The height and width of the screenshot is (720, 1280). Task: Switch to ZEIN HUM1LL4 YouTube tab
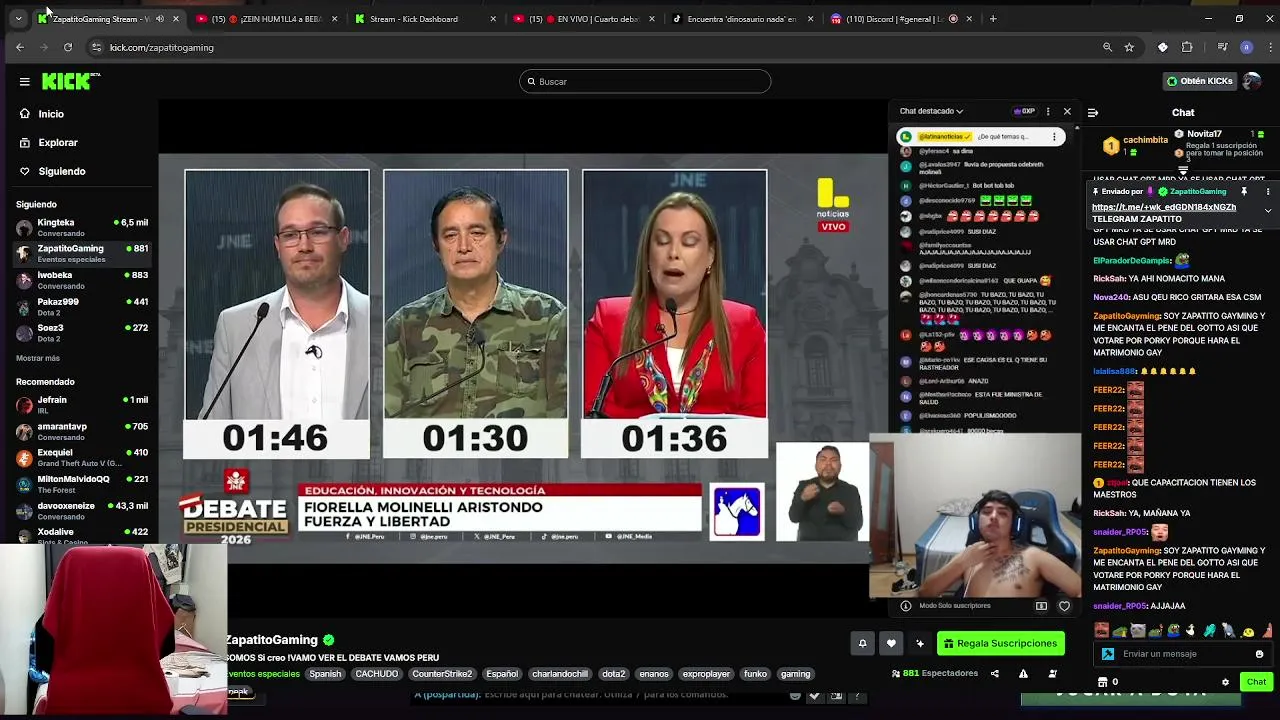[x=266, y=19]
